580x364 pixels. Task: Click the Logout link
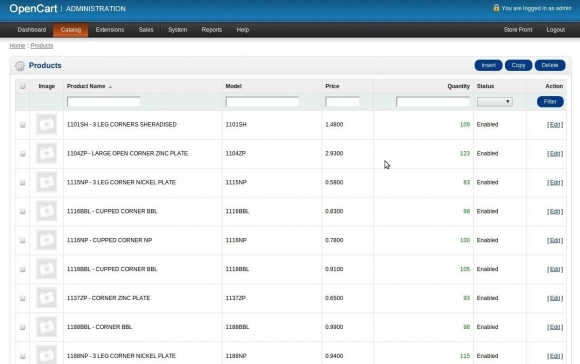click(556, 30)
